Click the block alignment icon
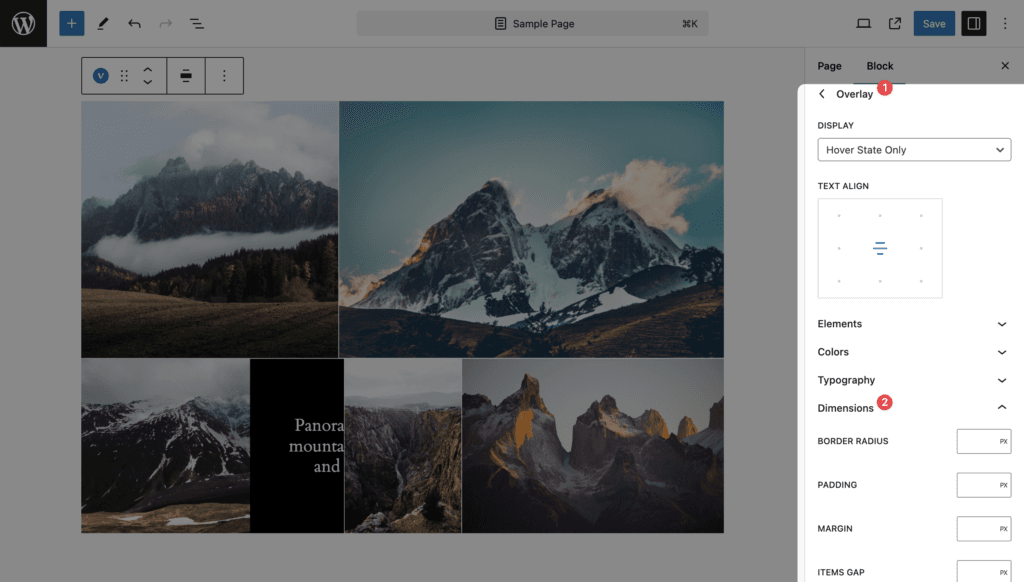This screenshot has height=582, width=1024. click(x=186, y=76)
